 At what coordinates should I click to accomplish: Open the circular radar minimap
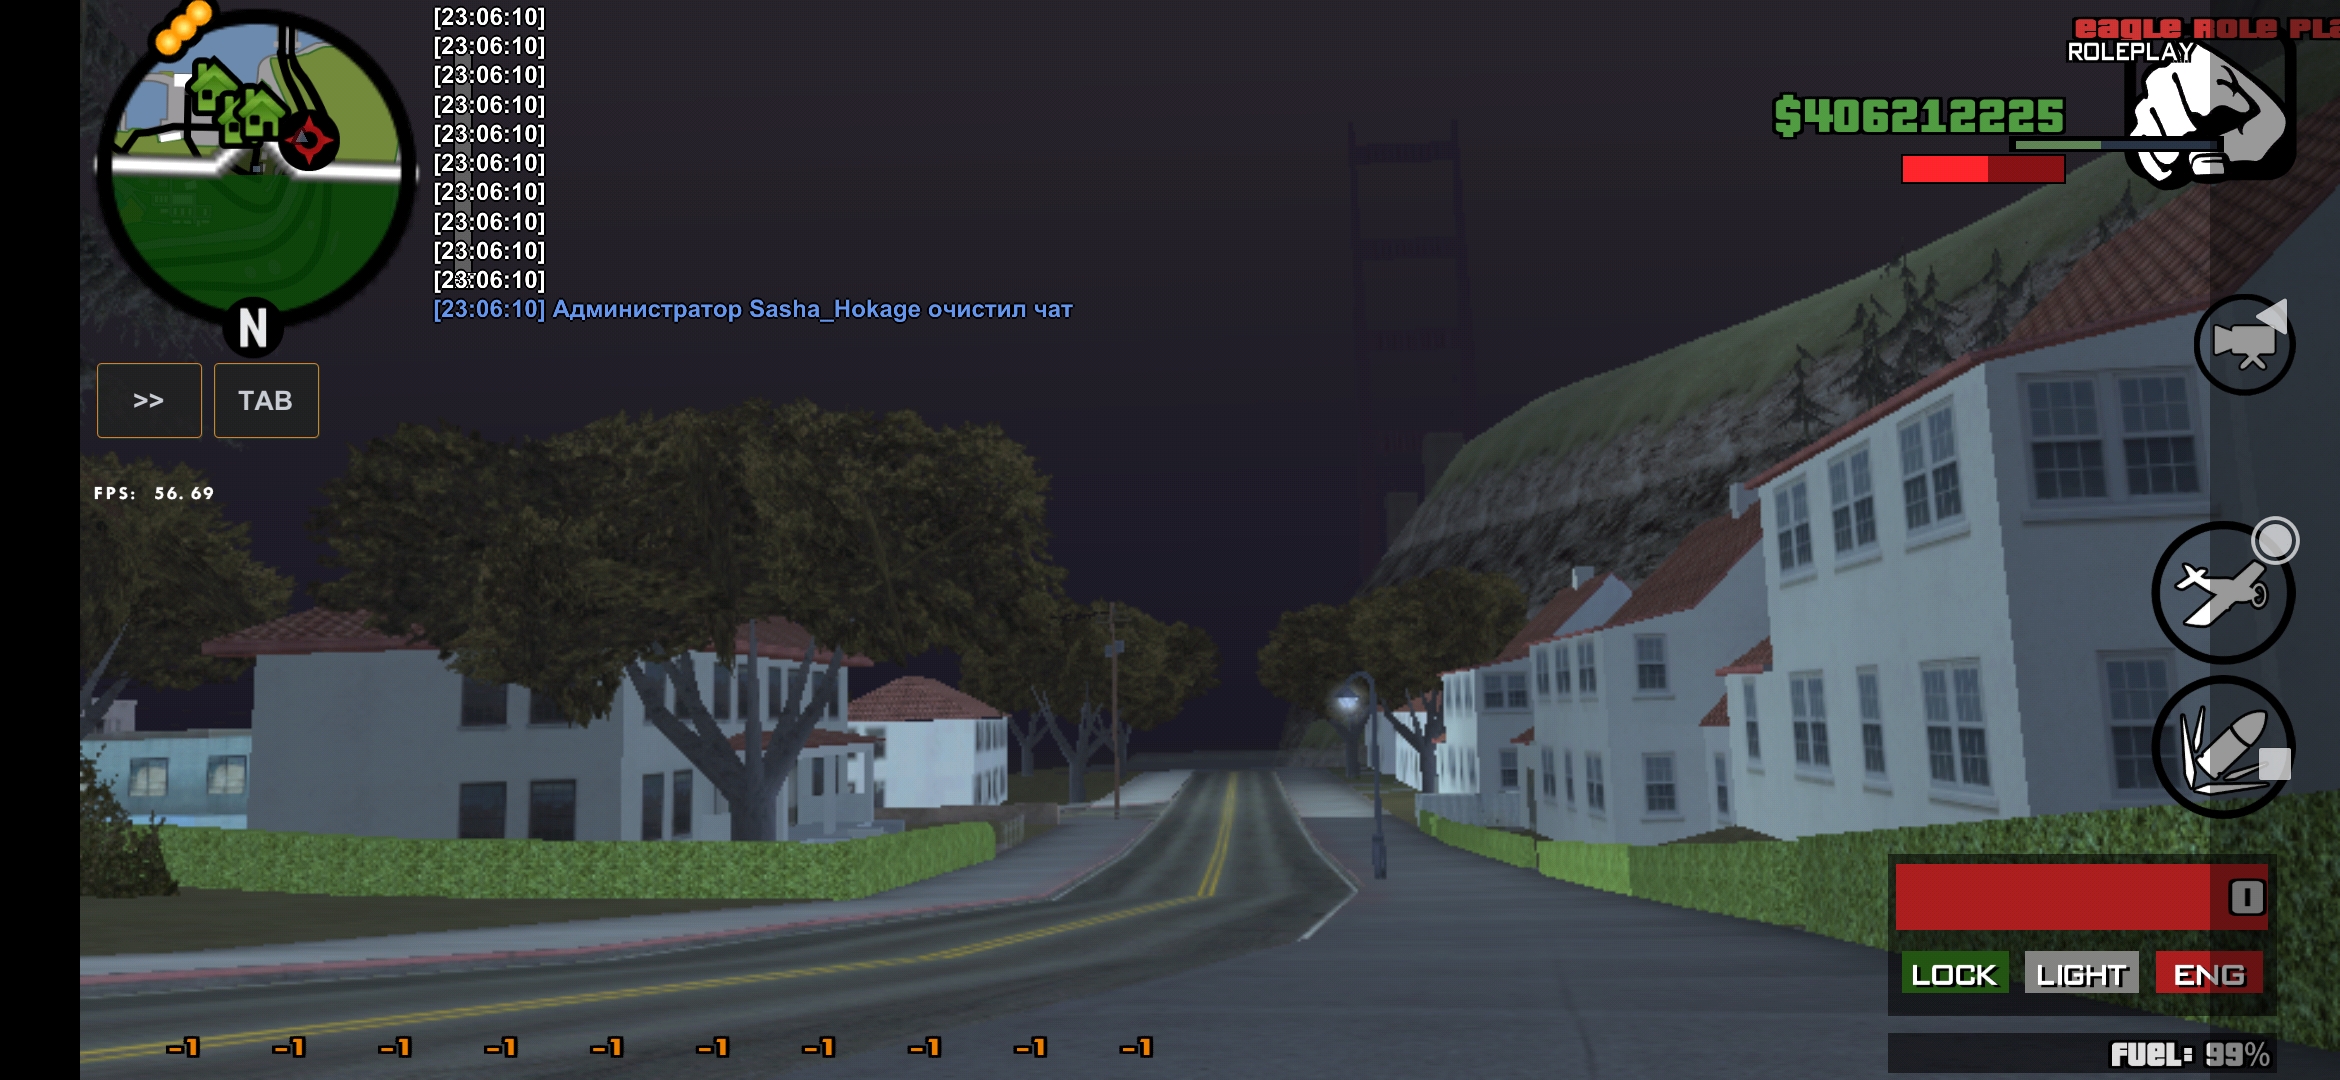point(256,168)
